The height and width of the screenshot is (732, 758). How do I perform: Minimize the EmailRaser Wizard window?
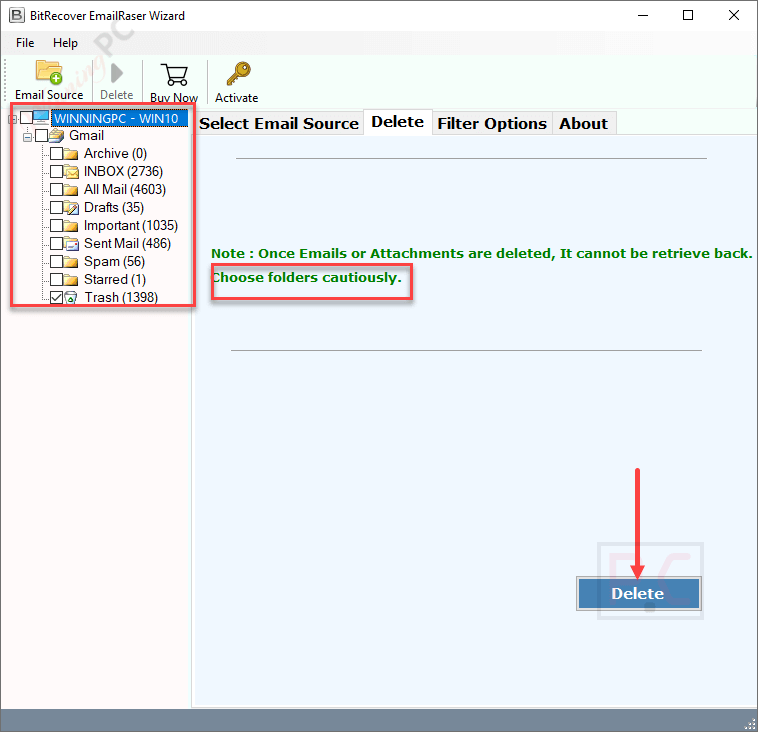coord(642,15)
